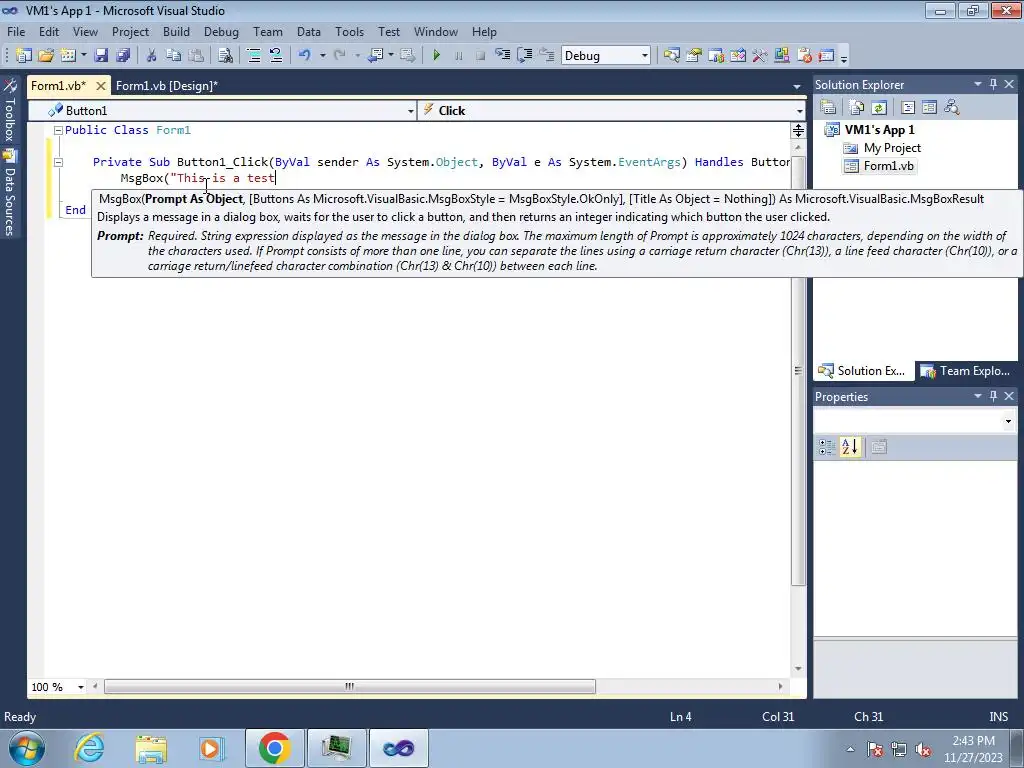Click the editor split-window handle
This screenshot has width=1024, height=768.
coord(798,131)
